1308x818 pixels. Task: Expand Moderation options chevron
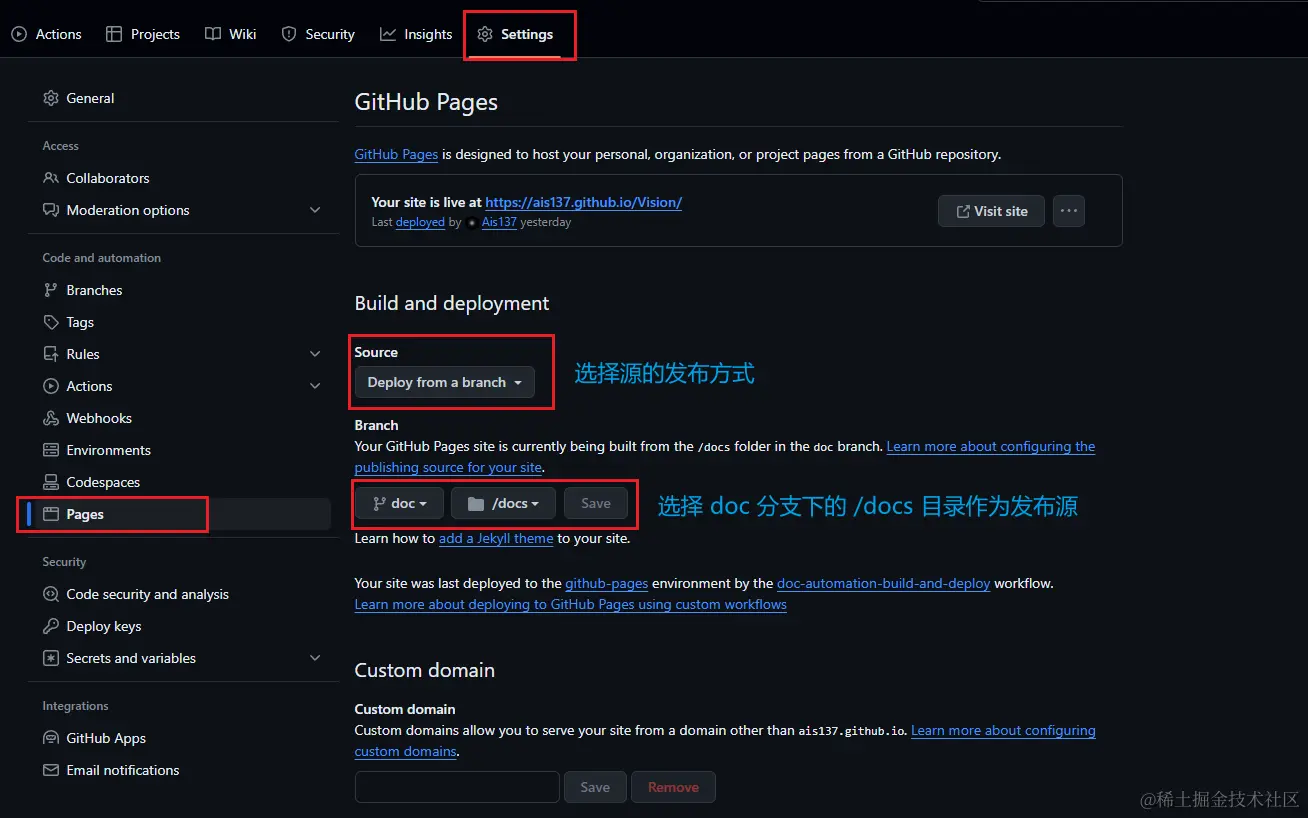tap(315, 210)
